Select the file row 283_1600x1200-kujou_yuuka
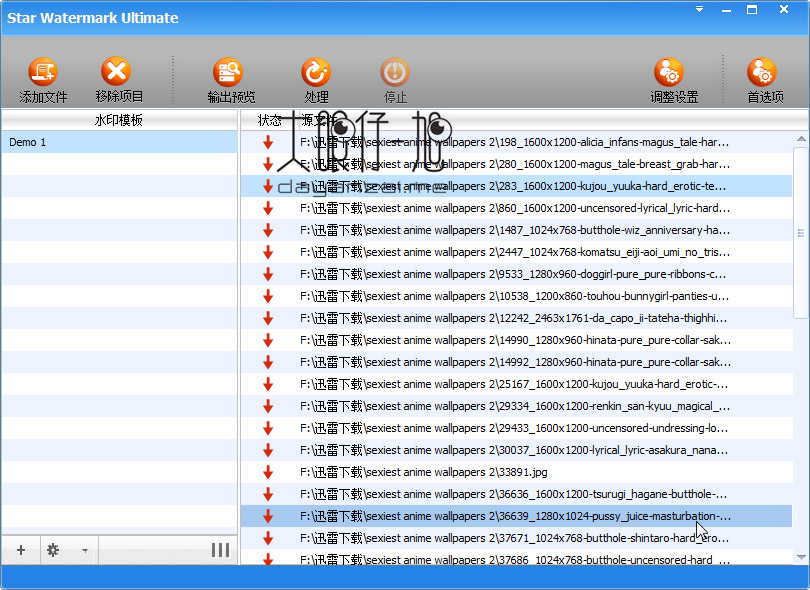 point(516,186)
